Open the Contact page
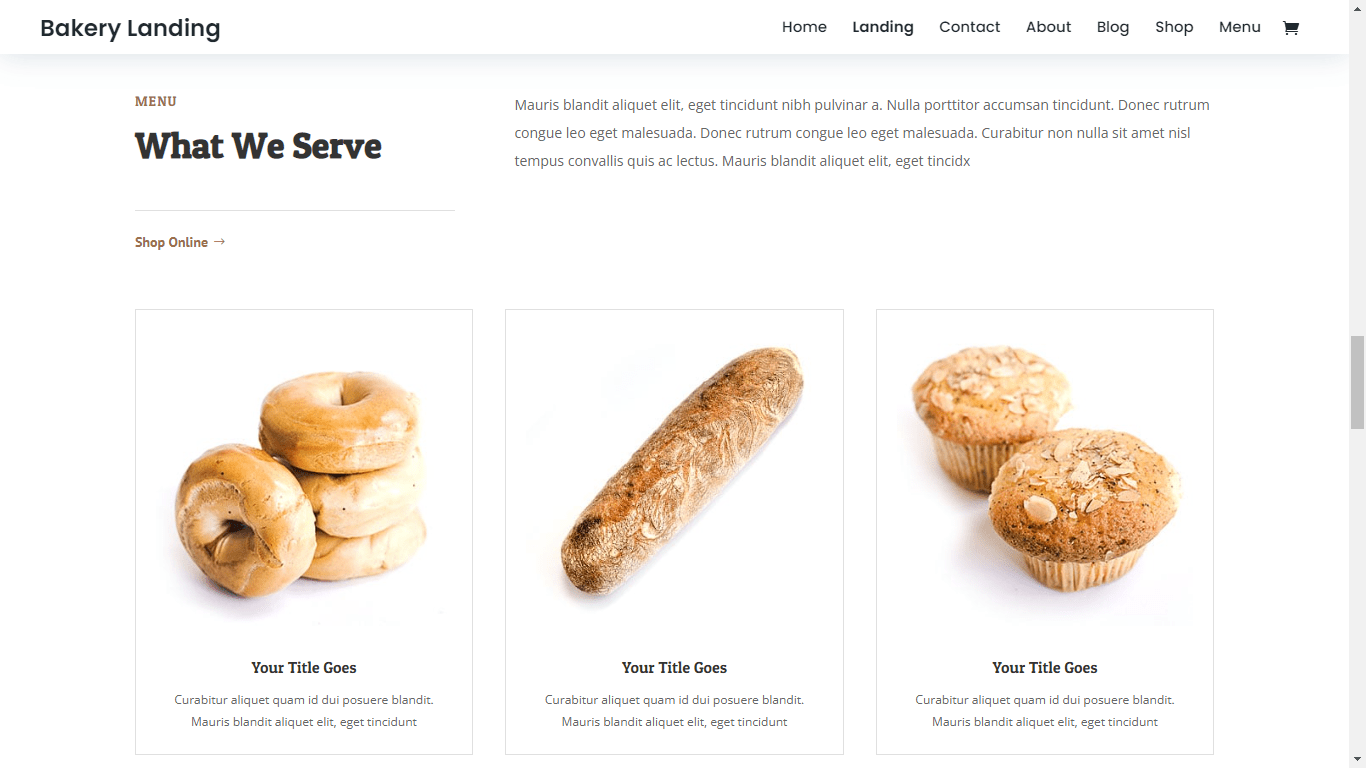This screenshot has width=1366, height=768. tap(969, 27)
